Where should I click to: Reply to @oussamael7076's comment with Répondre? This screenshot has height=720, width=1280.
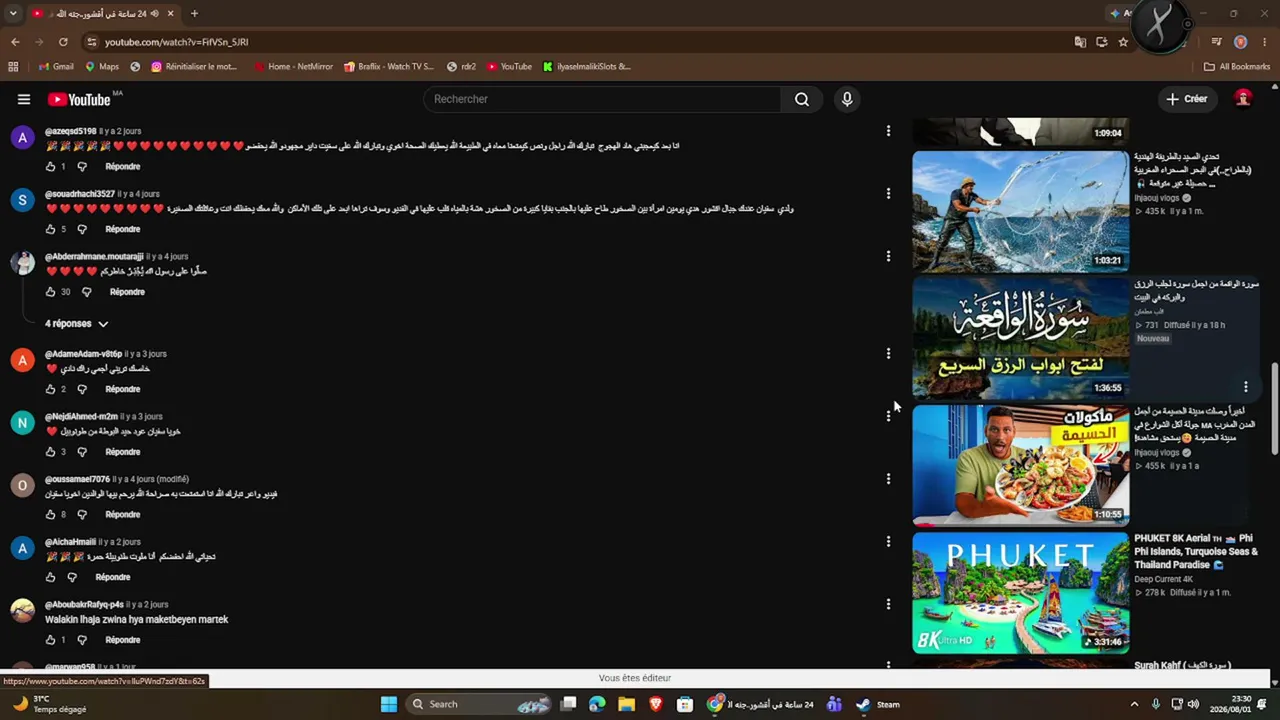pyautogui.click(x=123, y=515)
